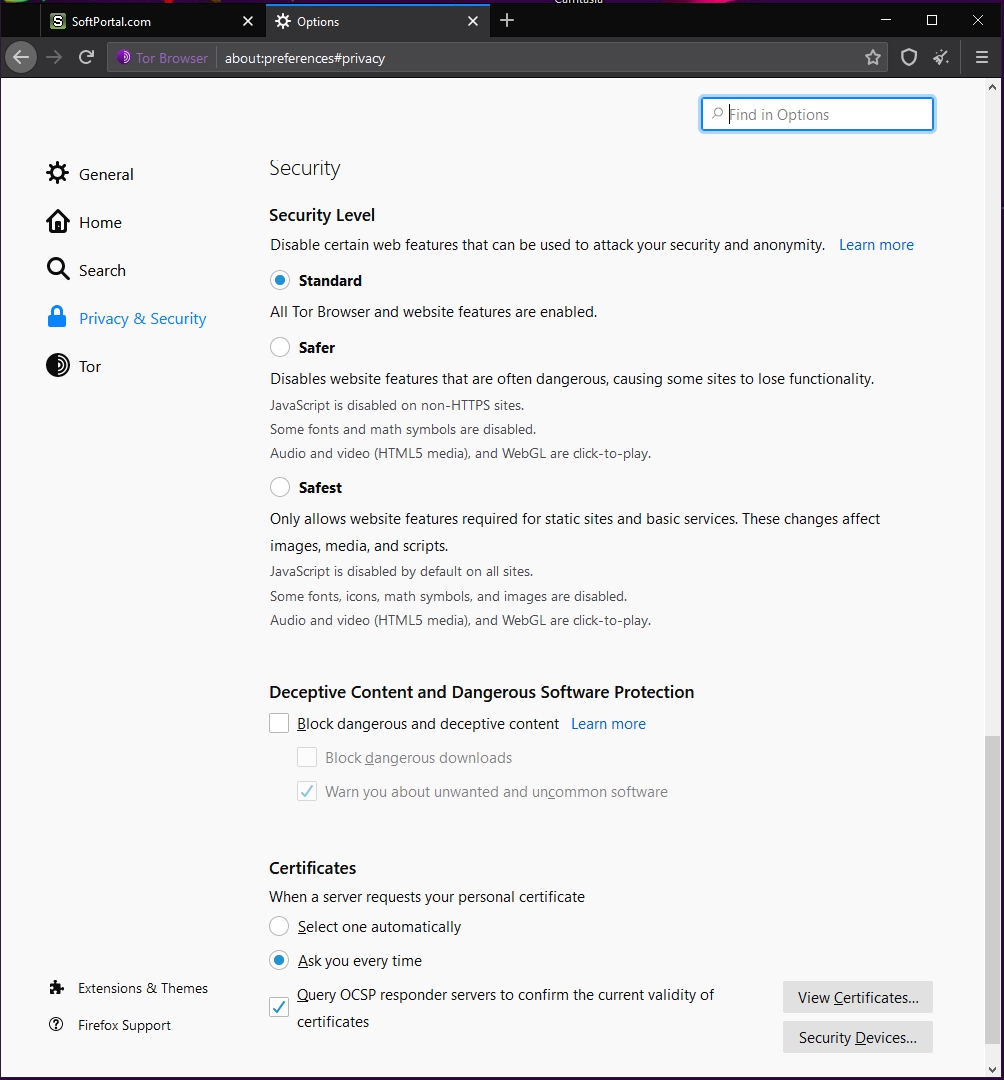This screenshot has width=1004, height=1080.
Task: Switch to the SoftPortal.com tab
Action: (140, 21)
